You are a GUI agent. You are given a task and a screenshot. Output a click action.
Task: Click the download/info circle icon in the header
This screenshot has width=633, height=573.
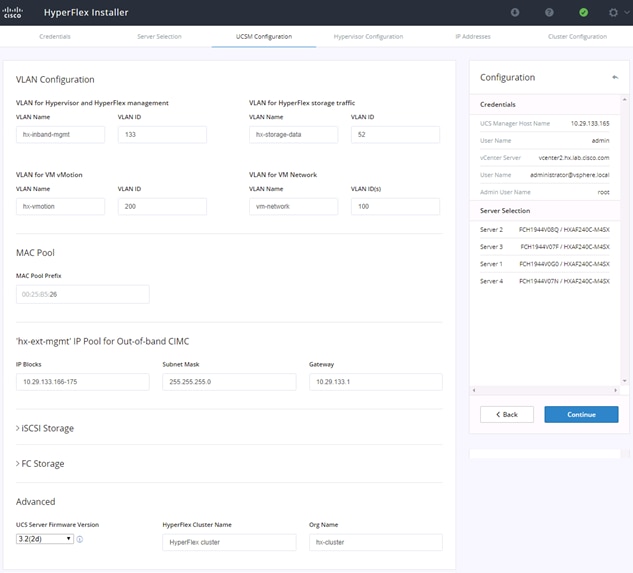(515, 13)
